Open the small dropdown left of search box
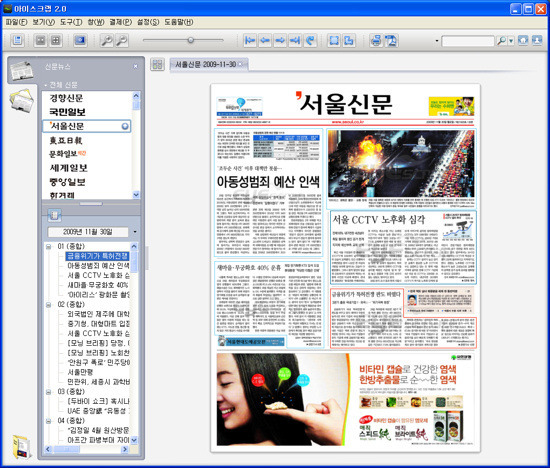This screenshot has height=468, width=550. pyautogui.click(x=437, y=41)
